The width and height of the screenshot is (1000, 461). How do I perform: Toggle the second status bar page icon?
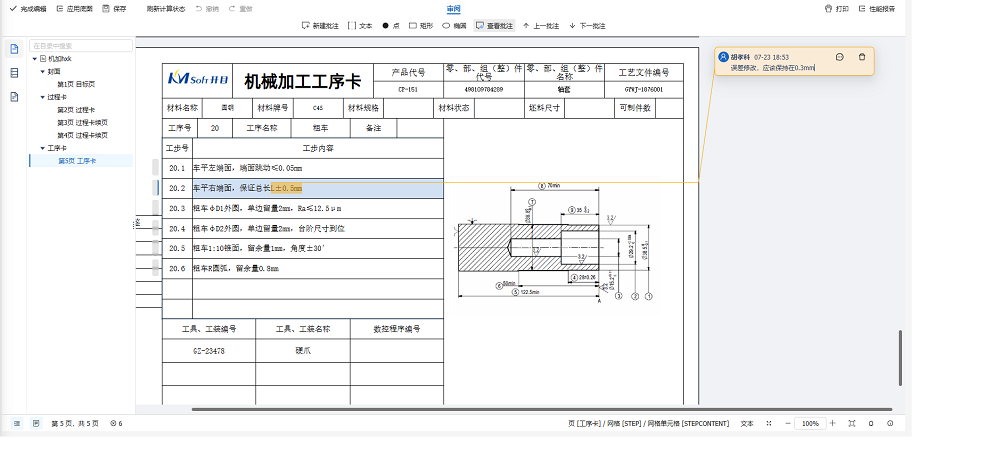coord(36,423)
